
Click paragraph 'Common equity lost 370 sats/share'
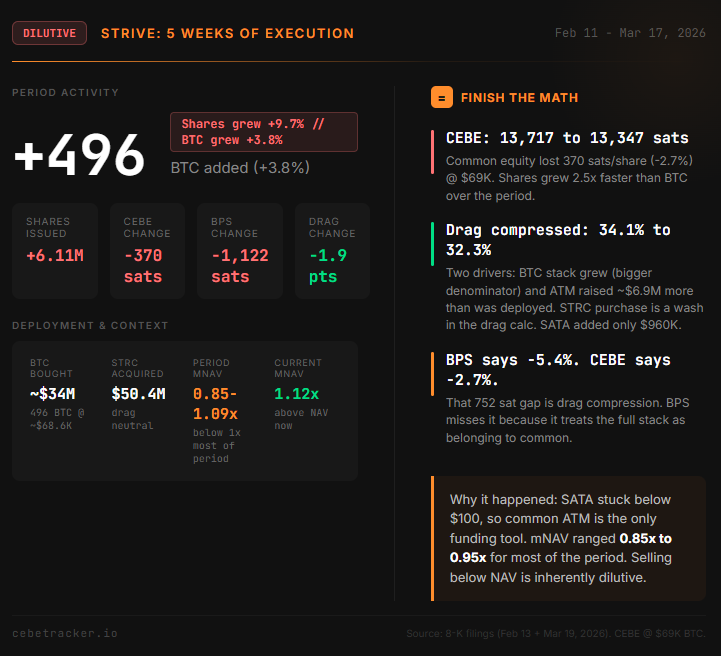569,178
